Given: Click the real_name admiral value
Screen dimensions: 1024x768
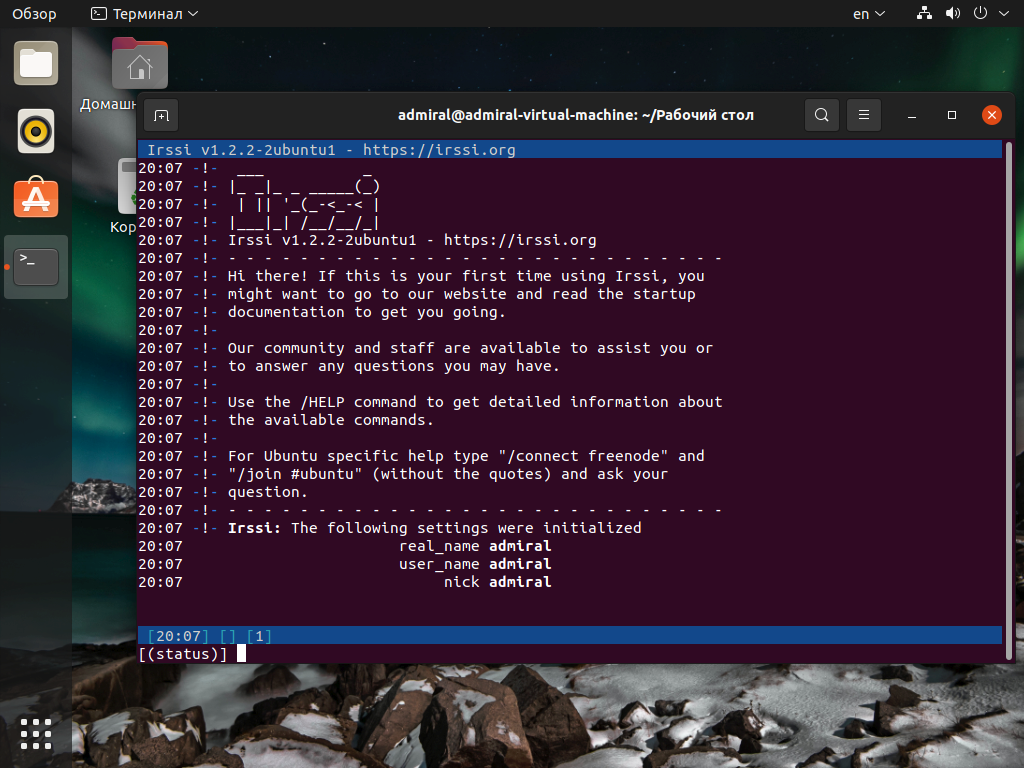Looking at the screenshot, I should click(x=520, y=546).
